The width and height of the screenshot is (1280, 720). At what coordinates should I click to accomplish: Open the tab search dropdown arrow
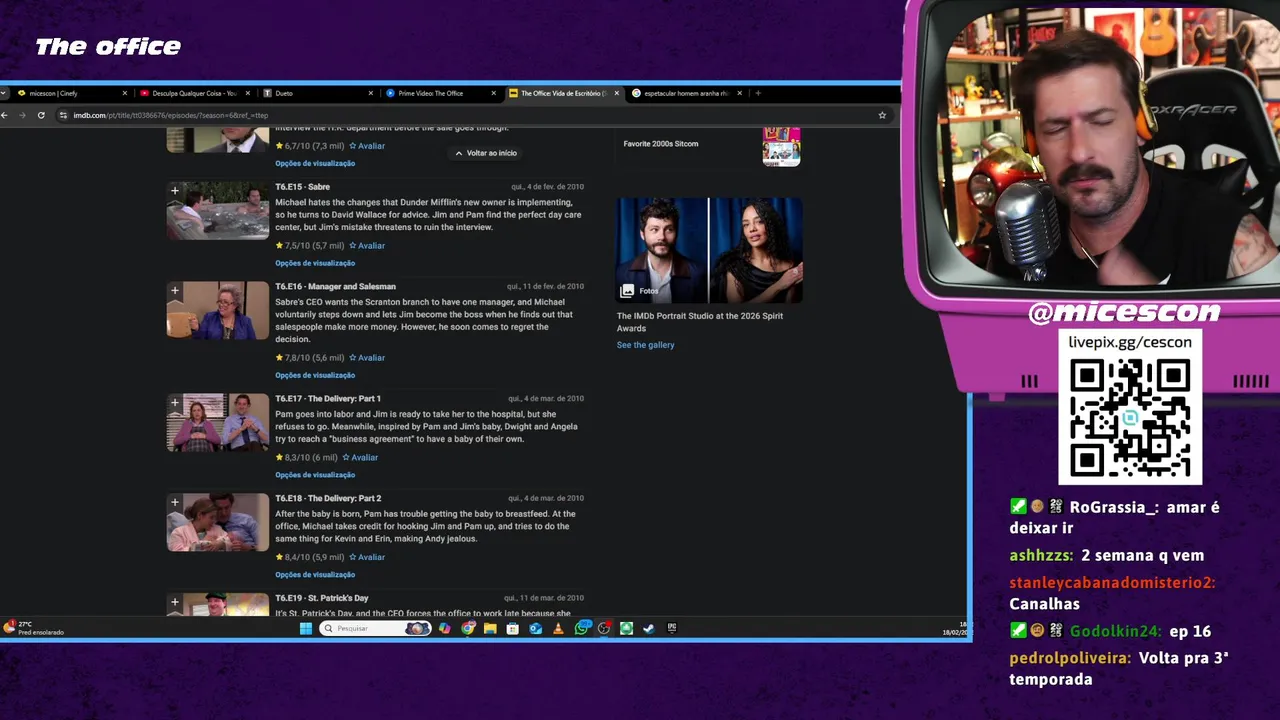point(5,93)
